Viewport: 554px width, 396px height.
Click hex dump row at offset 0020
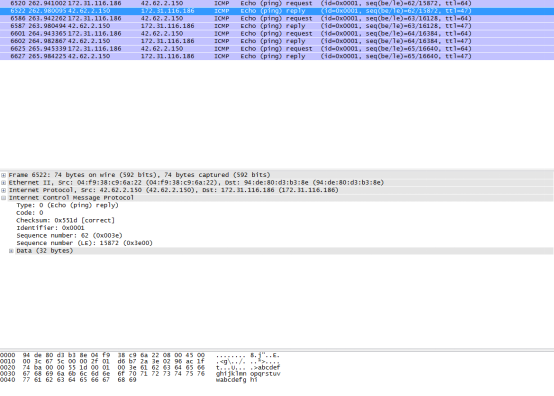pos(140,367)
